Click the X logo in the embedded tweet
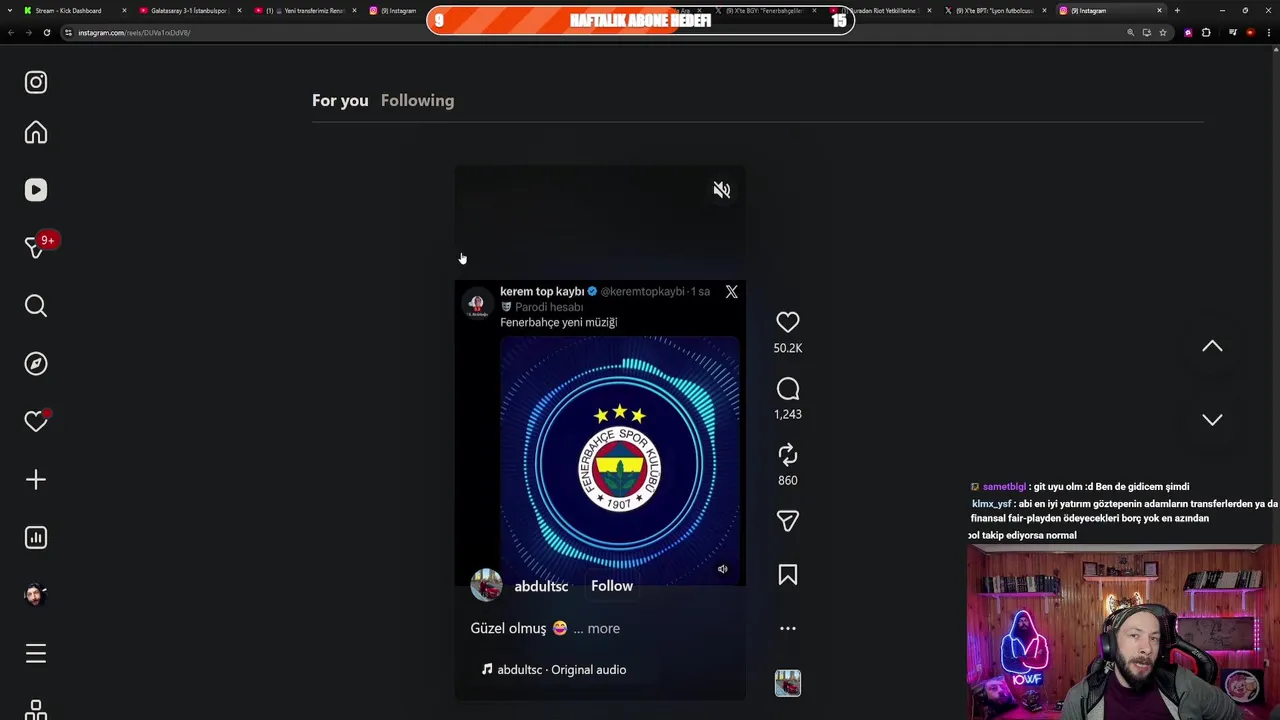Screen dimensions: 1280x720 pos(732,292)
